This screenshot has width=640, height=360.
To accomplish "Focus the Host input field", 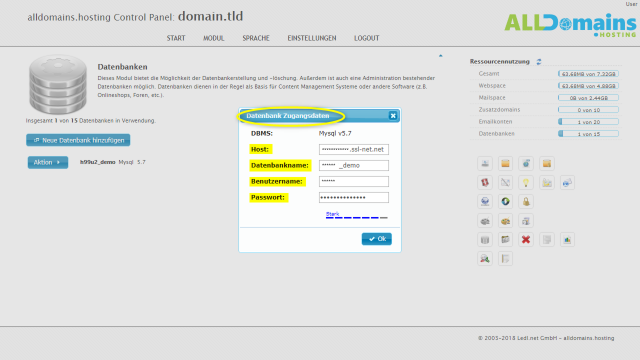I will (x=354, y=149).
